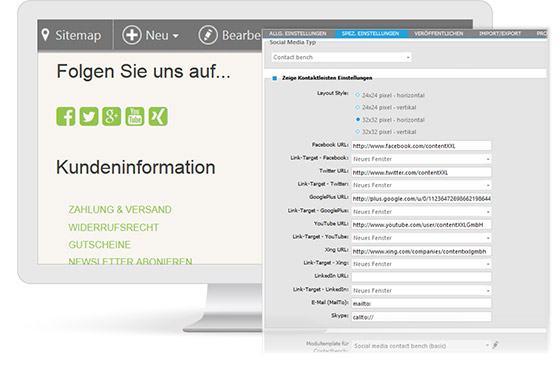Viewport: 560px width, 366px height.
Task: Open the Zahlung & Versand link
Action: pos(120,210)
